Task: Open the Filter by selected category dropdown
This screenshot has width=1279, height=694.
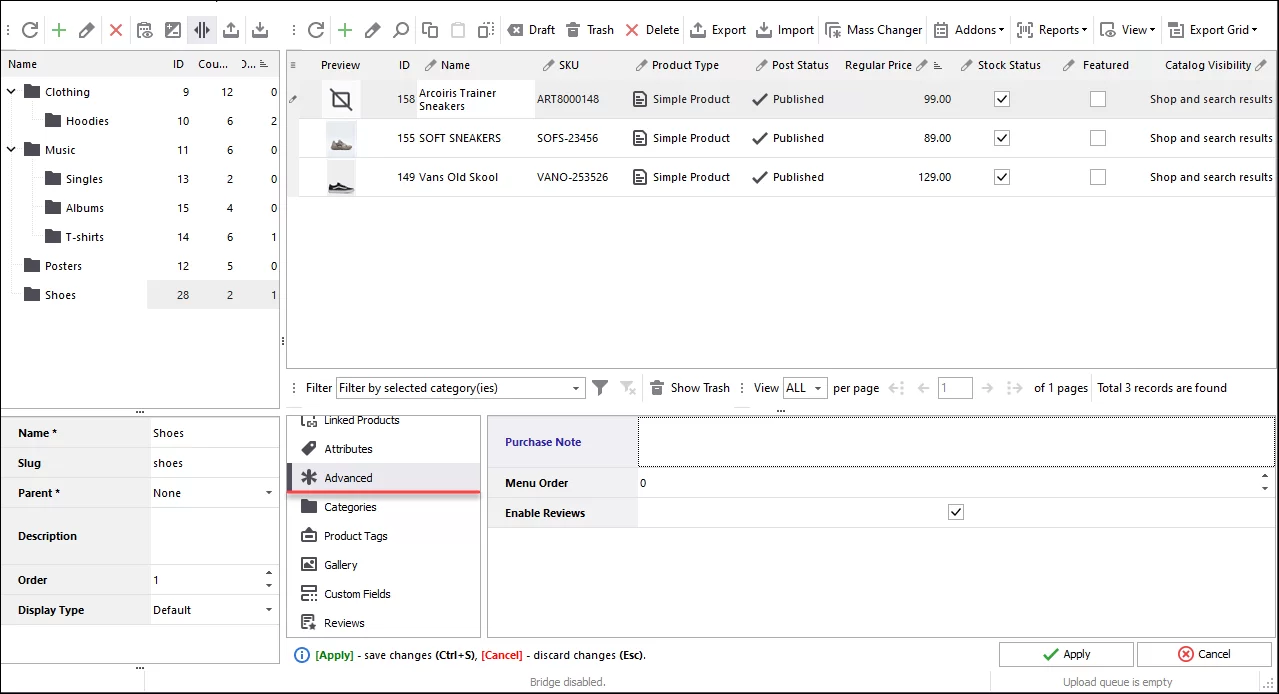Action: [574, 387]
